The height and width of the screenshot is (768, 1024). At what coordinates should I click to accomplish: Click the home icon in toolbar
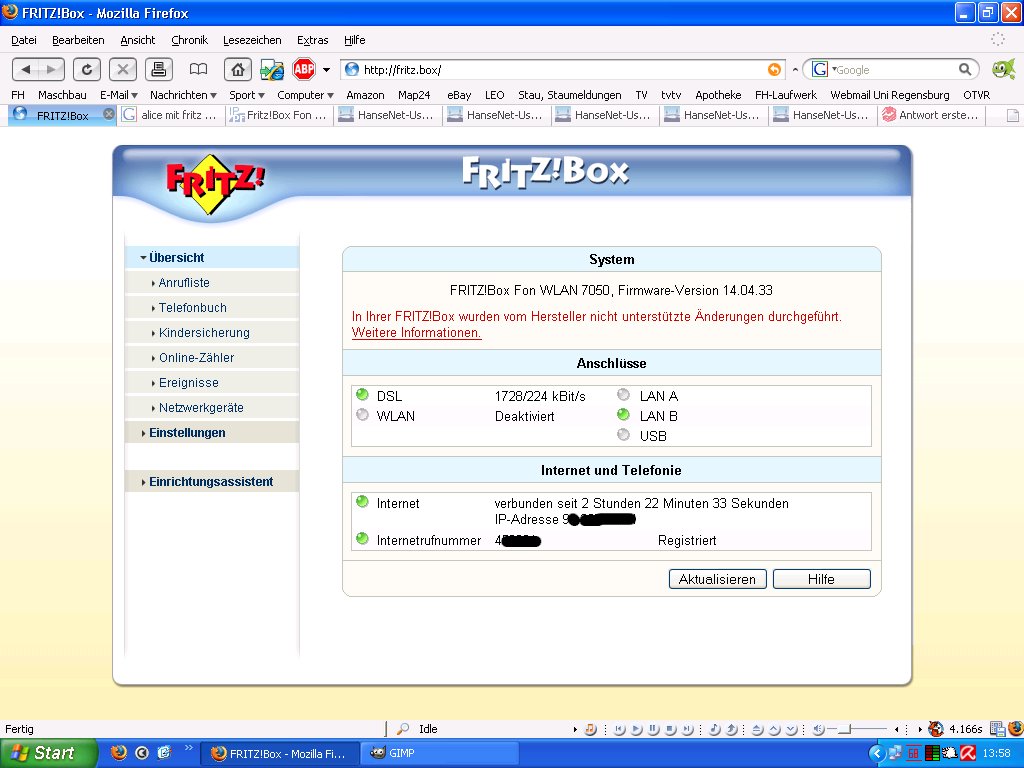[x=237, y=69]
